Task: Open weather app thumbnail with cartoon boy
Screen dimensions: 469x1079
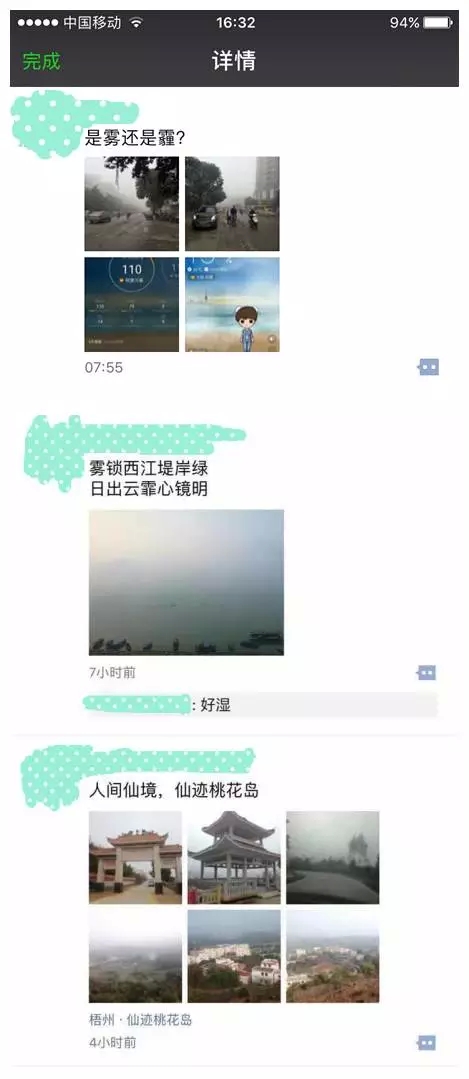Action: [x=232, y=304]
